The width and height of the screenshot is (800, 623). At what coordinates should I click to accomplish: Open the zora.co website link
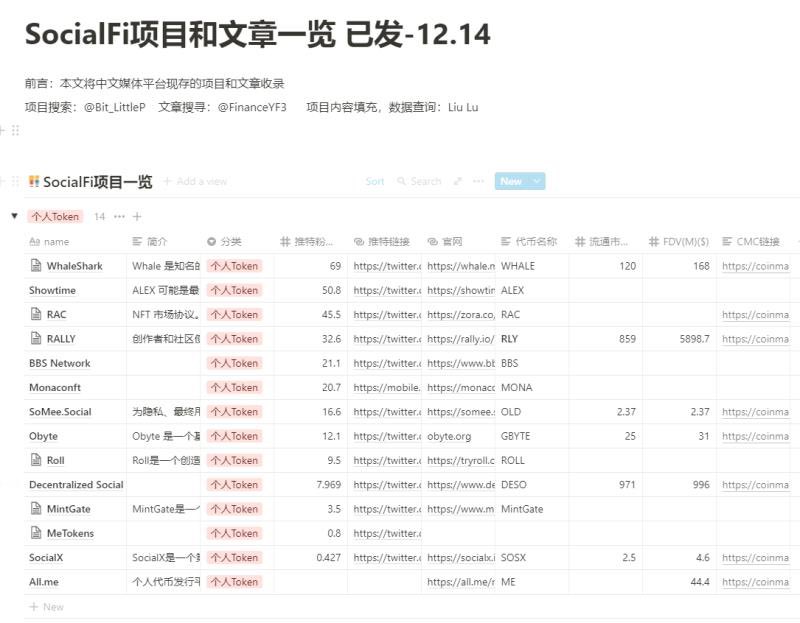tap(461, 314)
